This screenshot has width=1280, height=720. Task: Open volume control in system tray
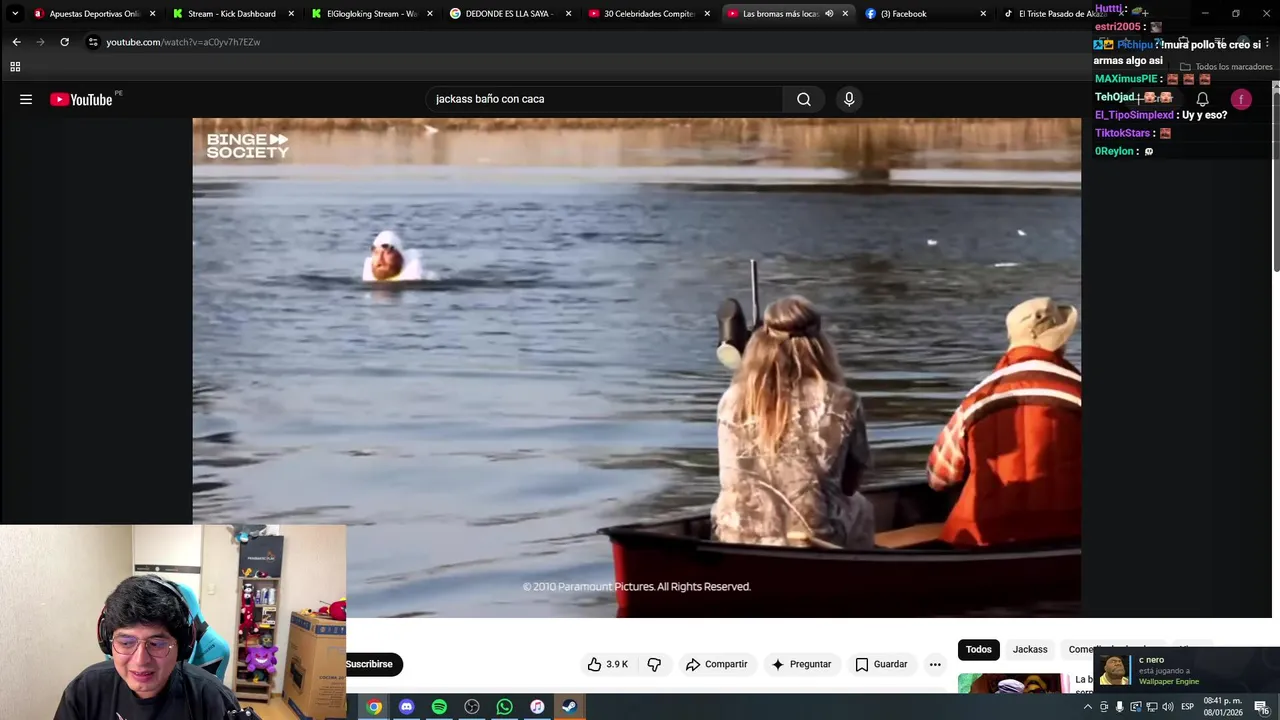click(1167, 707)
